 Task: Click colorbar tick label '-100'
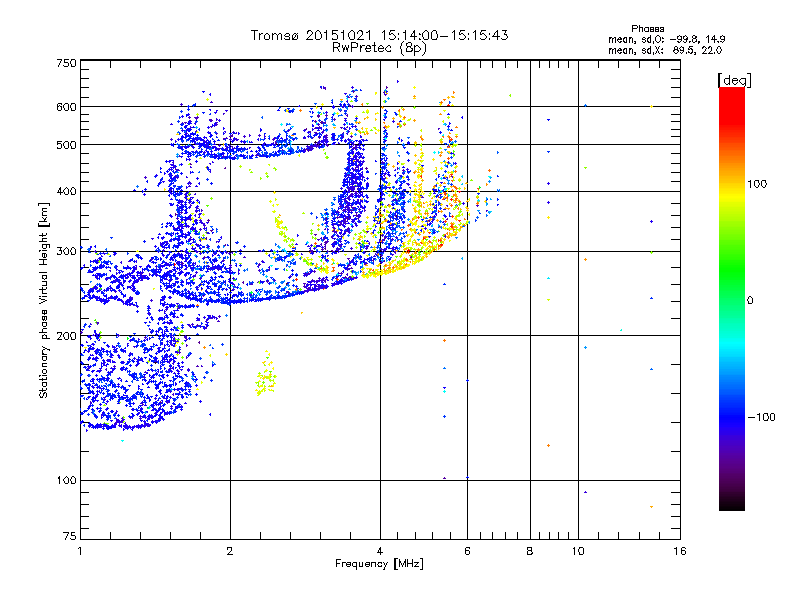point(761,417)
